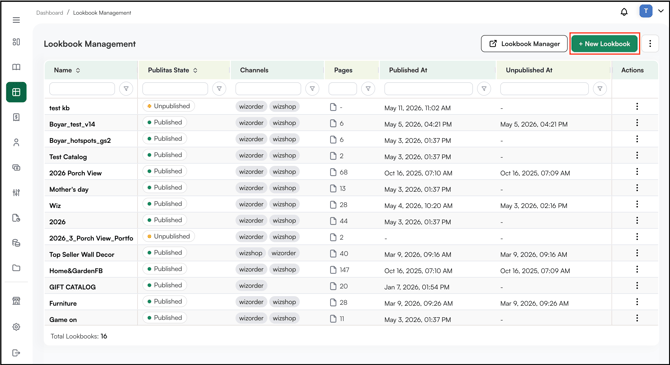Click the logout icon at the sidebar bottom
Screen dimensions: 670x365
tap(16, 353)
